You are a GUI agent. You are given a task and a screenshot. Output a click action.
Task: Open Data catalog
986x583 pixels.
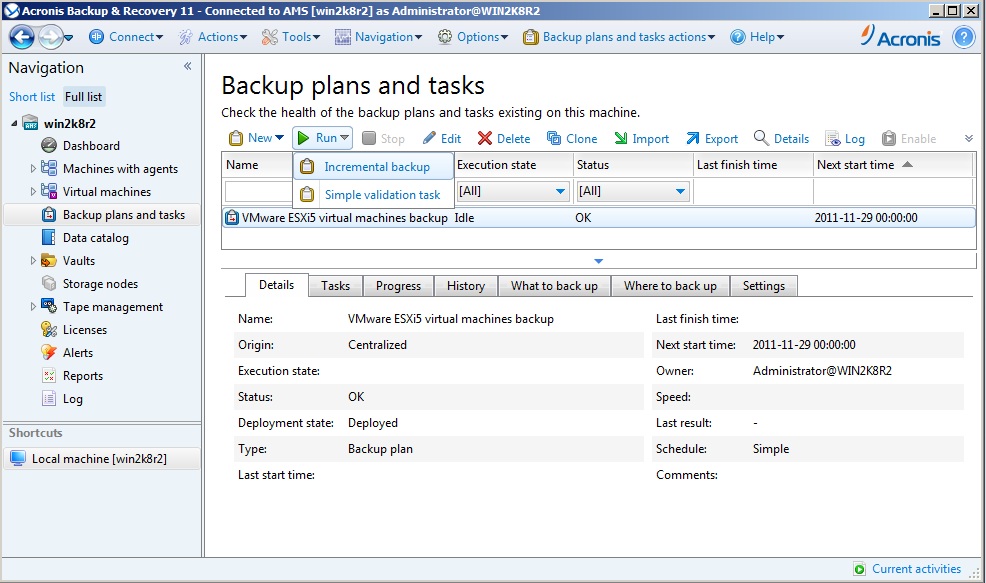pos(95,238)
